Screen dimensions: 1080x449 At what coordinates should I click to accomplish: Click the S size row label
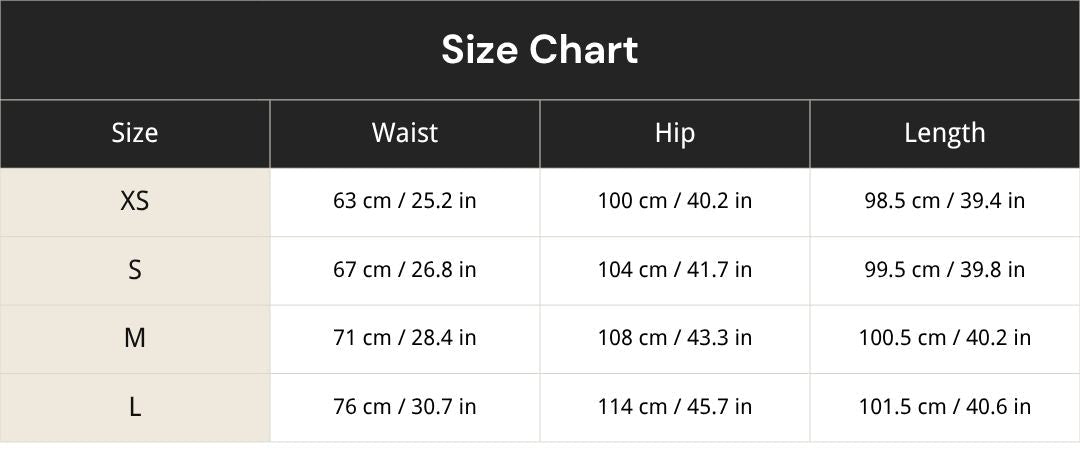pos(135,271)
